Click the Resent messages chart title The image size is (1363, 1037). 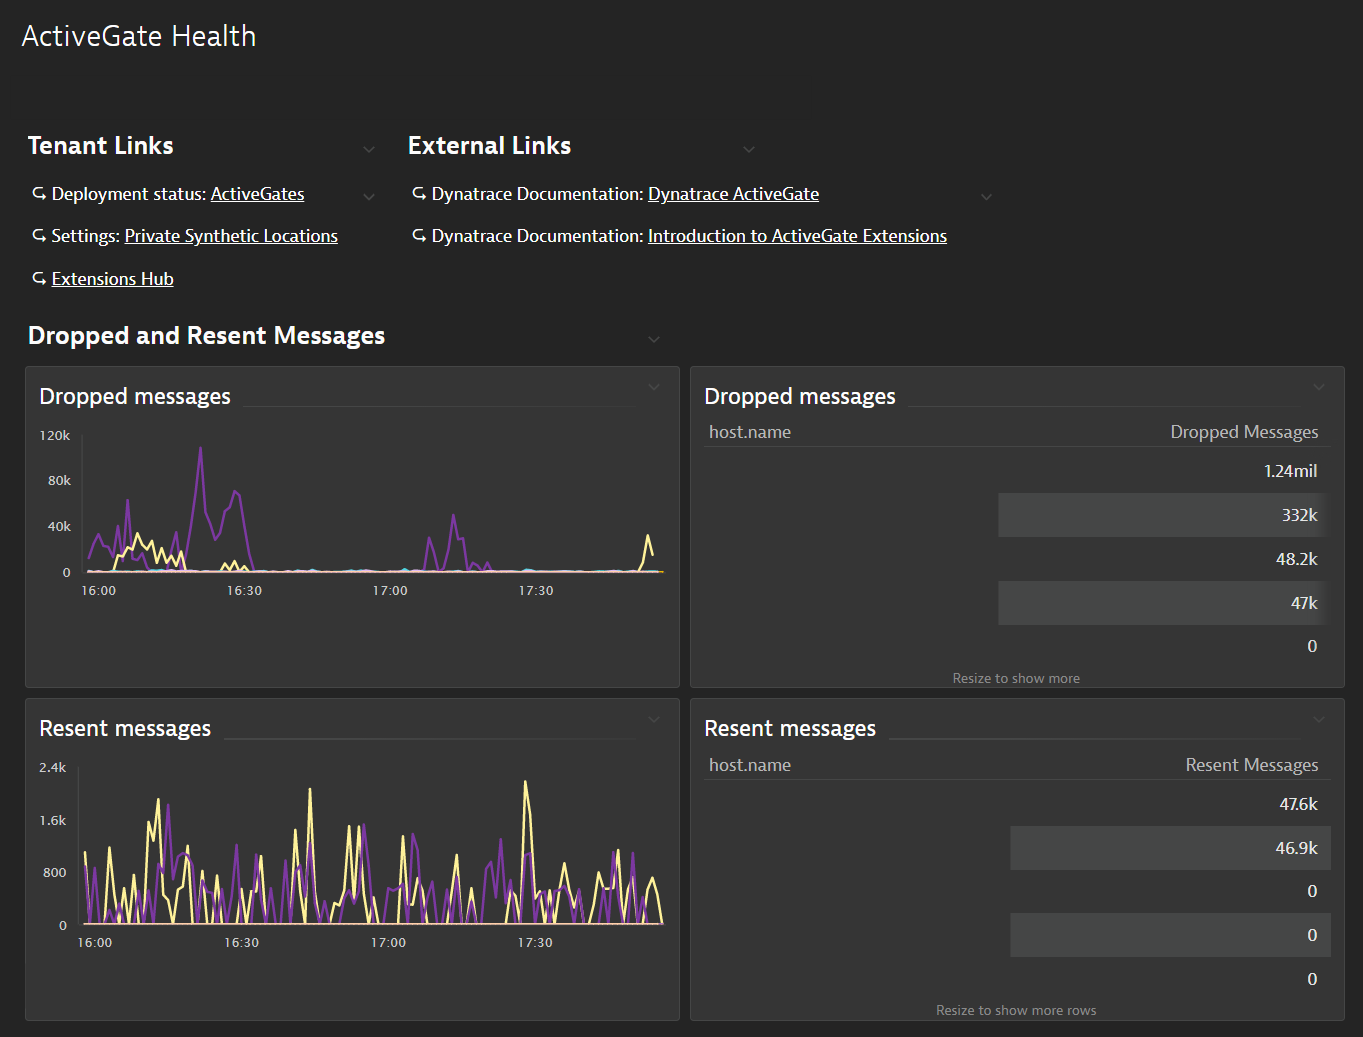coord(125,729)
